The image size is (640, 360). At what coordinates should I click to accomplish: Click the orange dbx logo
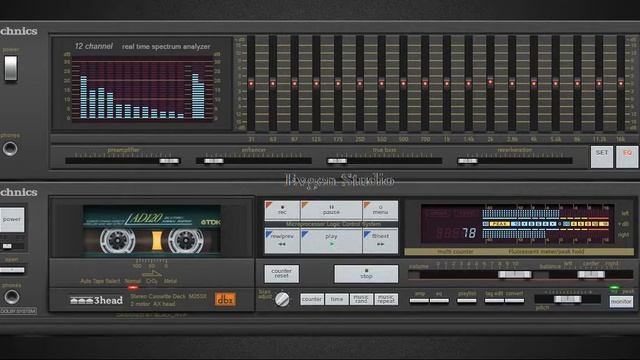225,300
